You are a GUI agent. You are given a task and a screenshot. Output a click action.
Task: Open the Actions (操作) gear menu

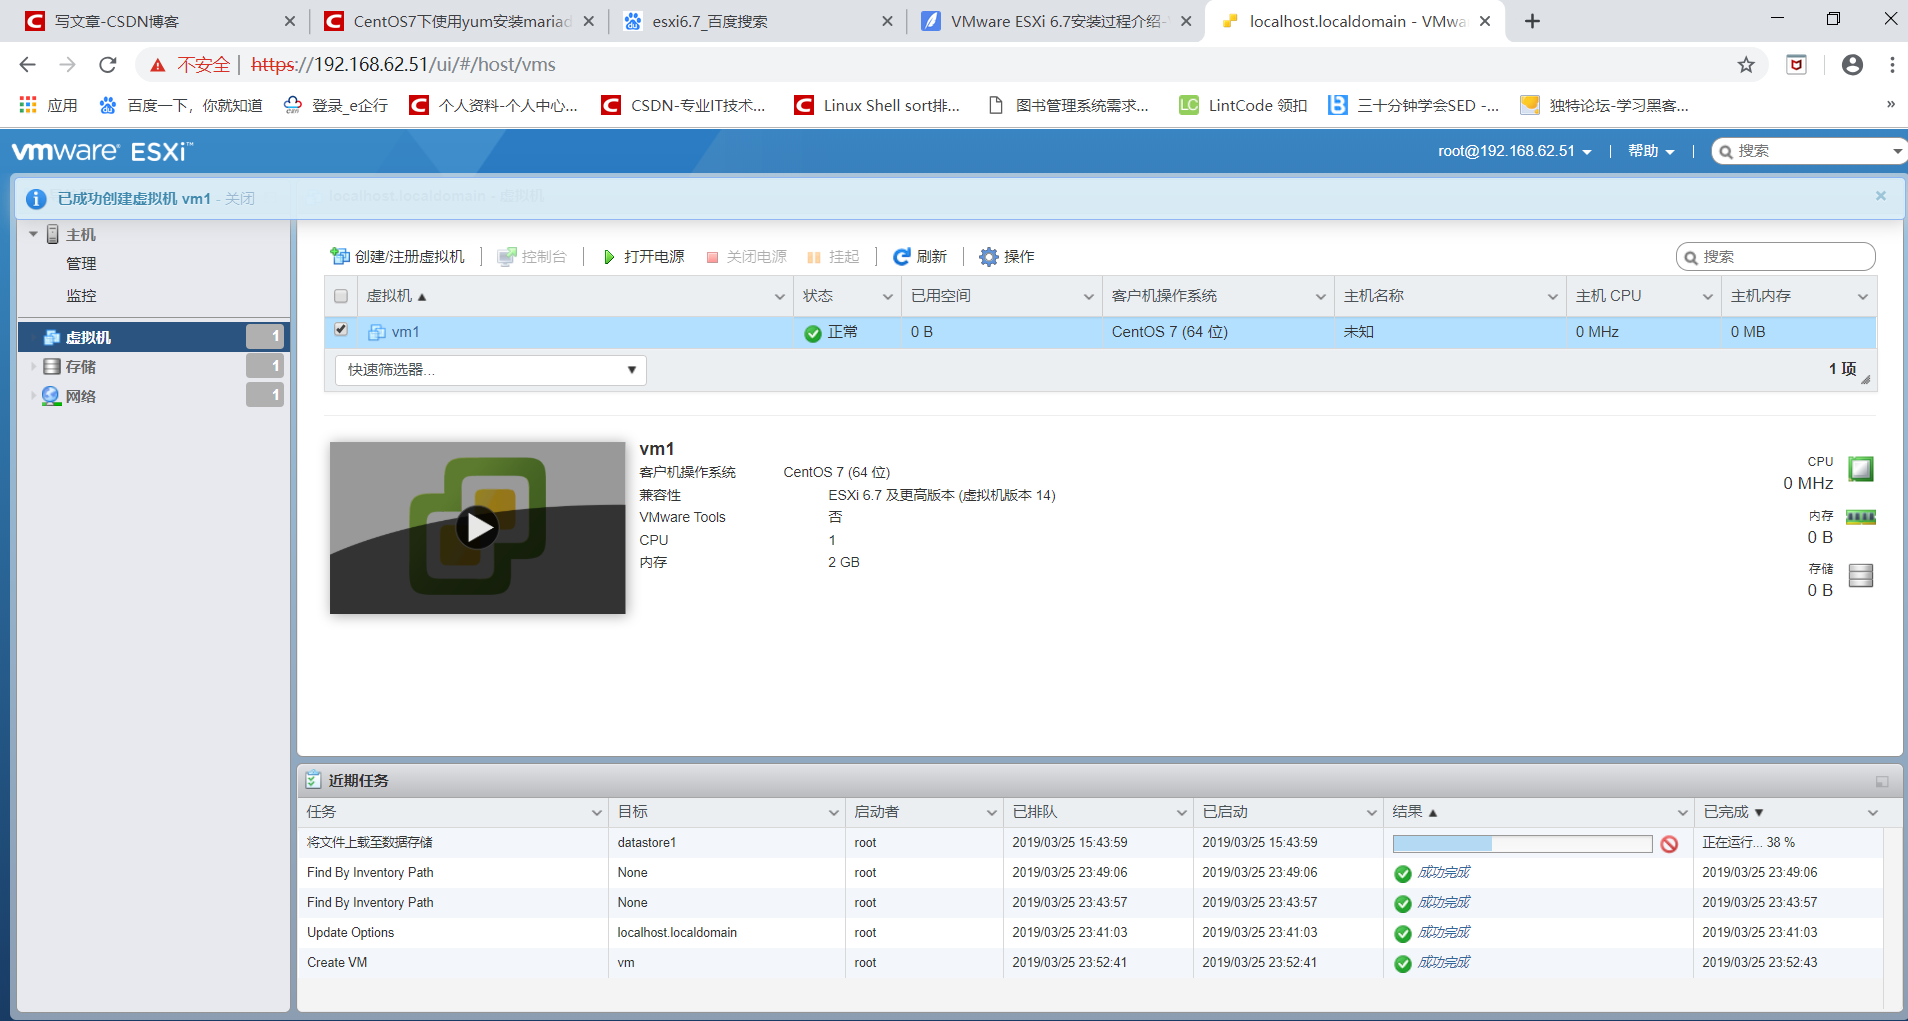1006,257
